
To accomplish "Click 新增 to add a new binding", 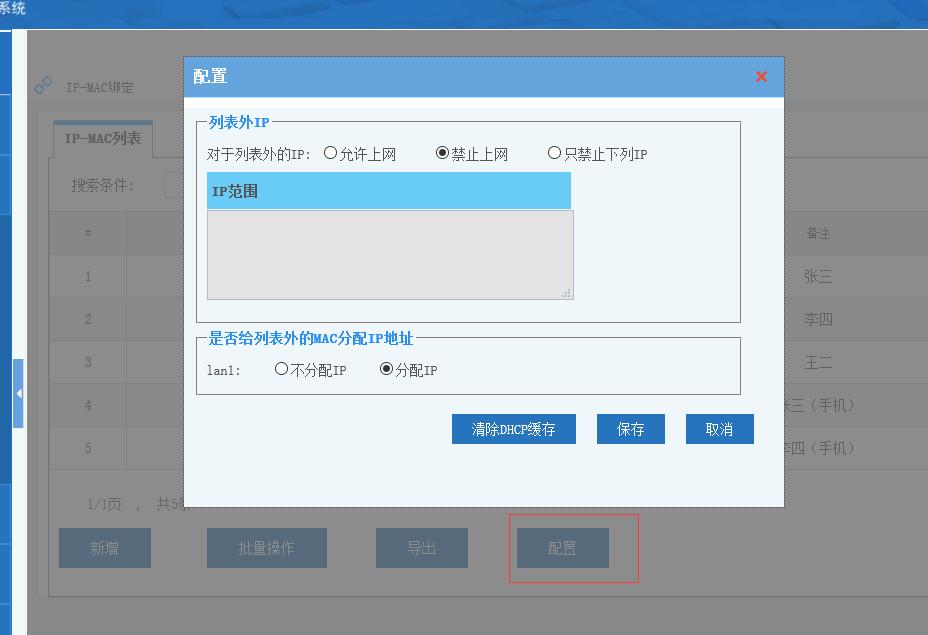I will click(x=104, y=547).
